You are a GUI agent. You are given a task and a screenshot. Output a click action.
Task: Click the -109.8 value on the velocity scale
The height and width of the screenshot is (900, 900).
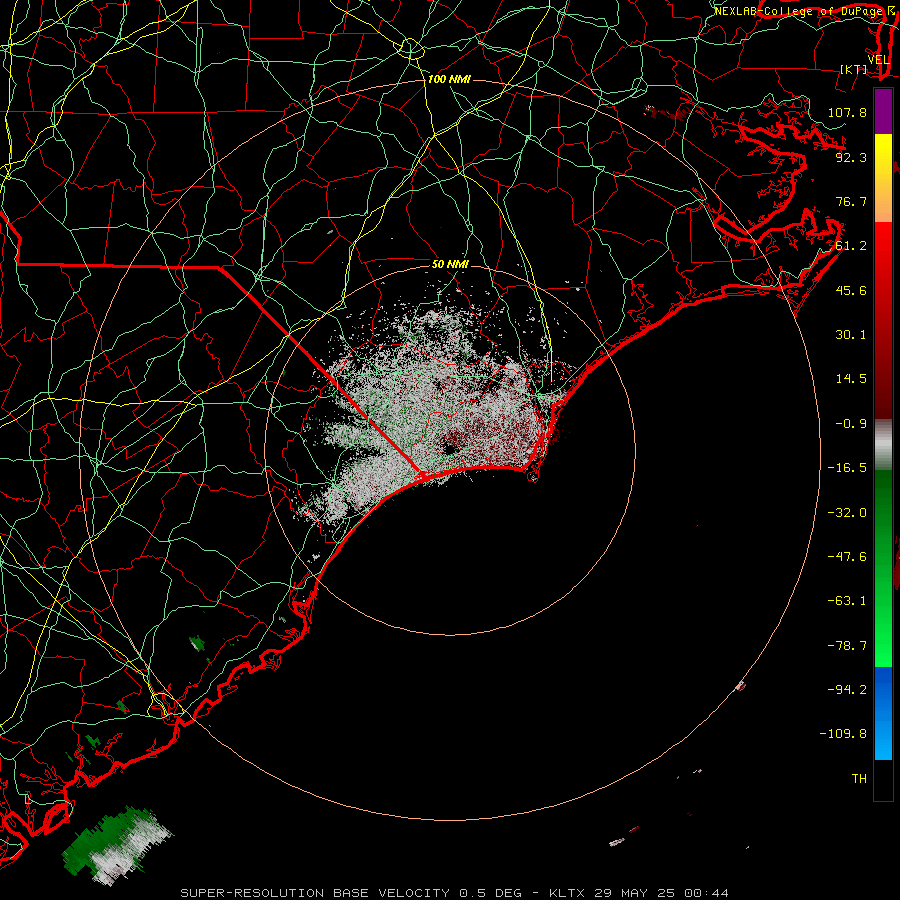(x=843, y=734)
